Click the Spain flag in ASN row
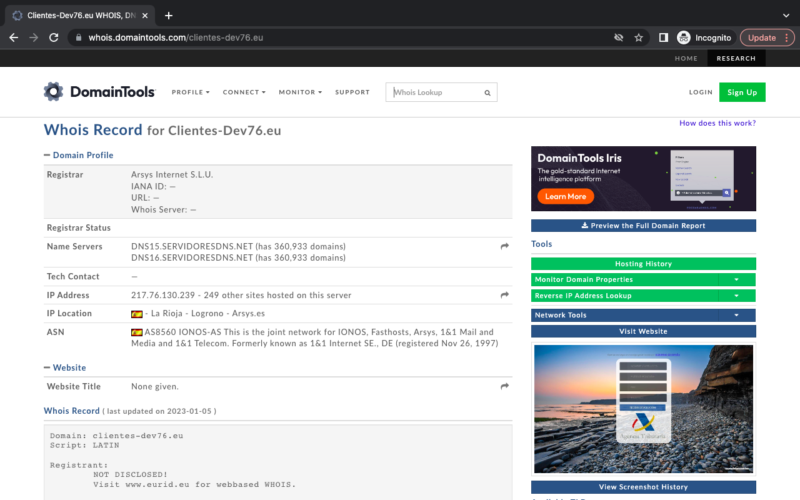This screenshot has width=800, height=500. (x=137, y=332)
